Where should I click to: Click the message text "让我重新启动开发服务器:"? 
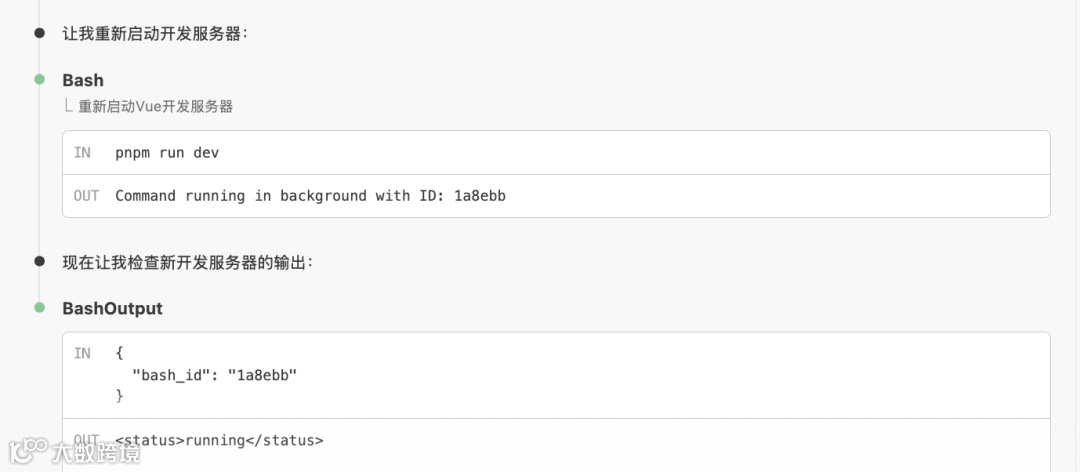tap(155, 34)
